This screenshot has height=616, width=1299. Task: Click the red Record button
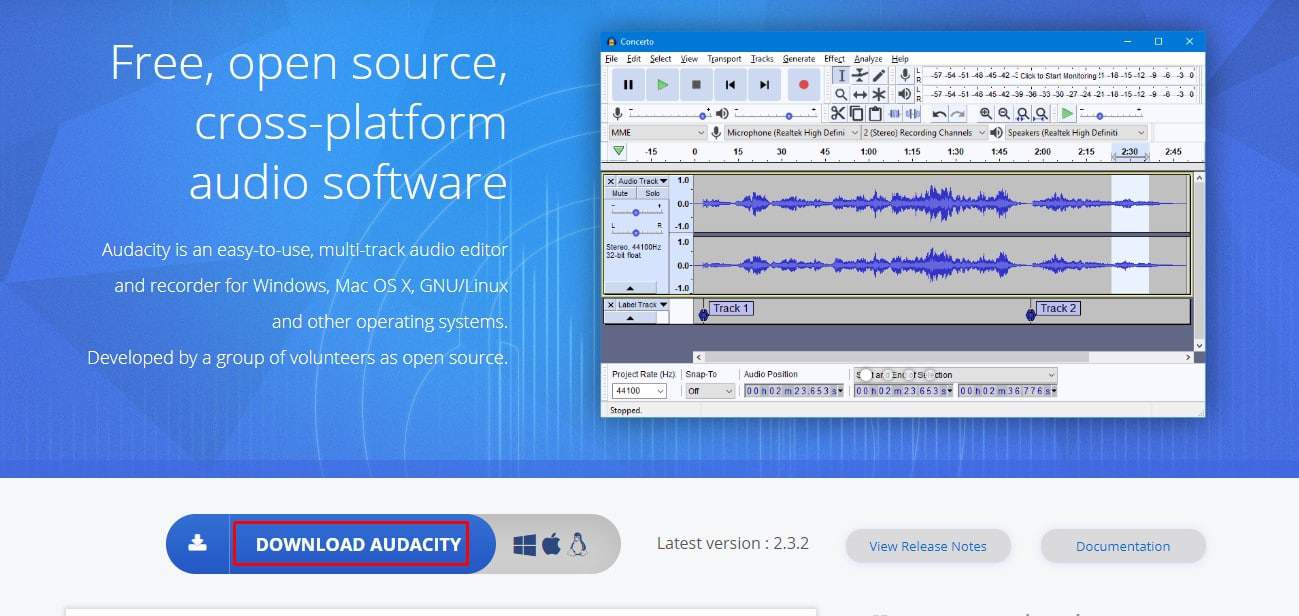[x=802, y=85]
